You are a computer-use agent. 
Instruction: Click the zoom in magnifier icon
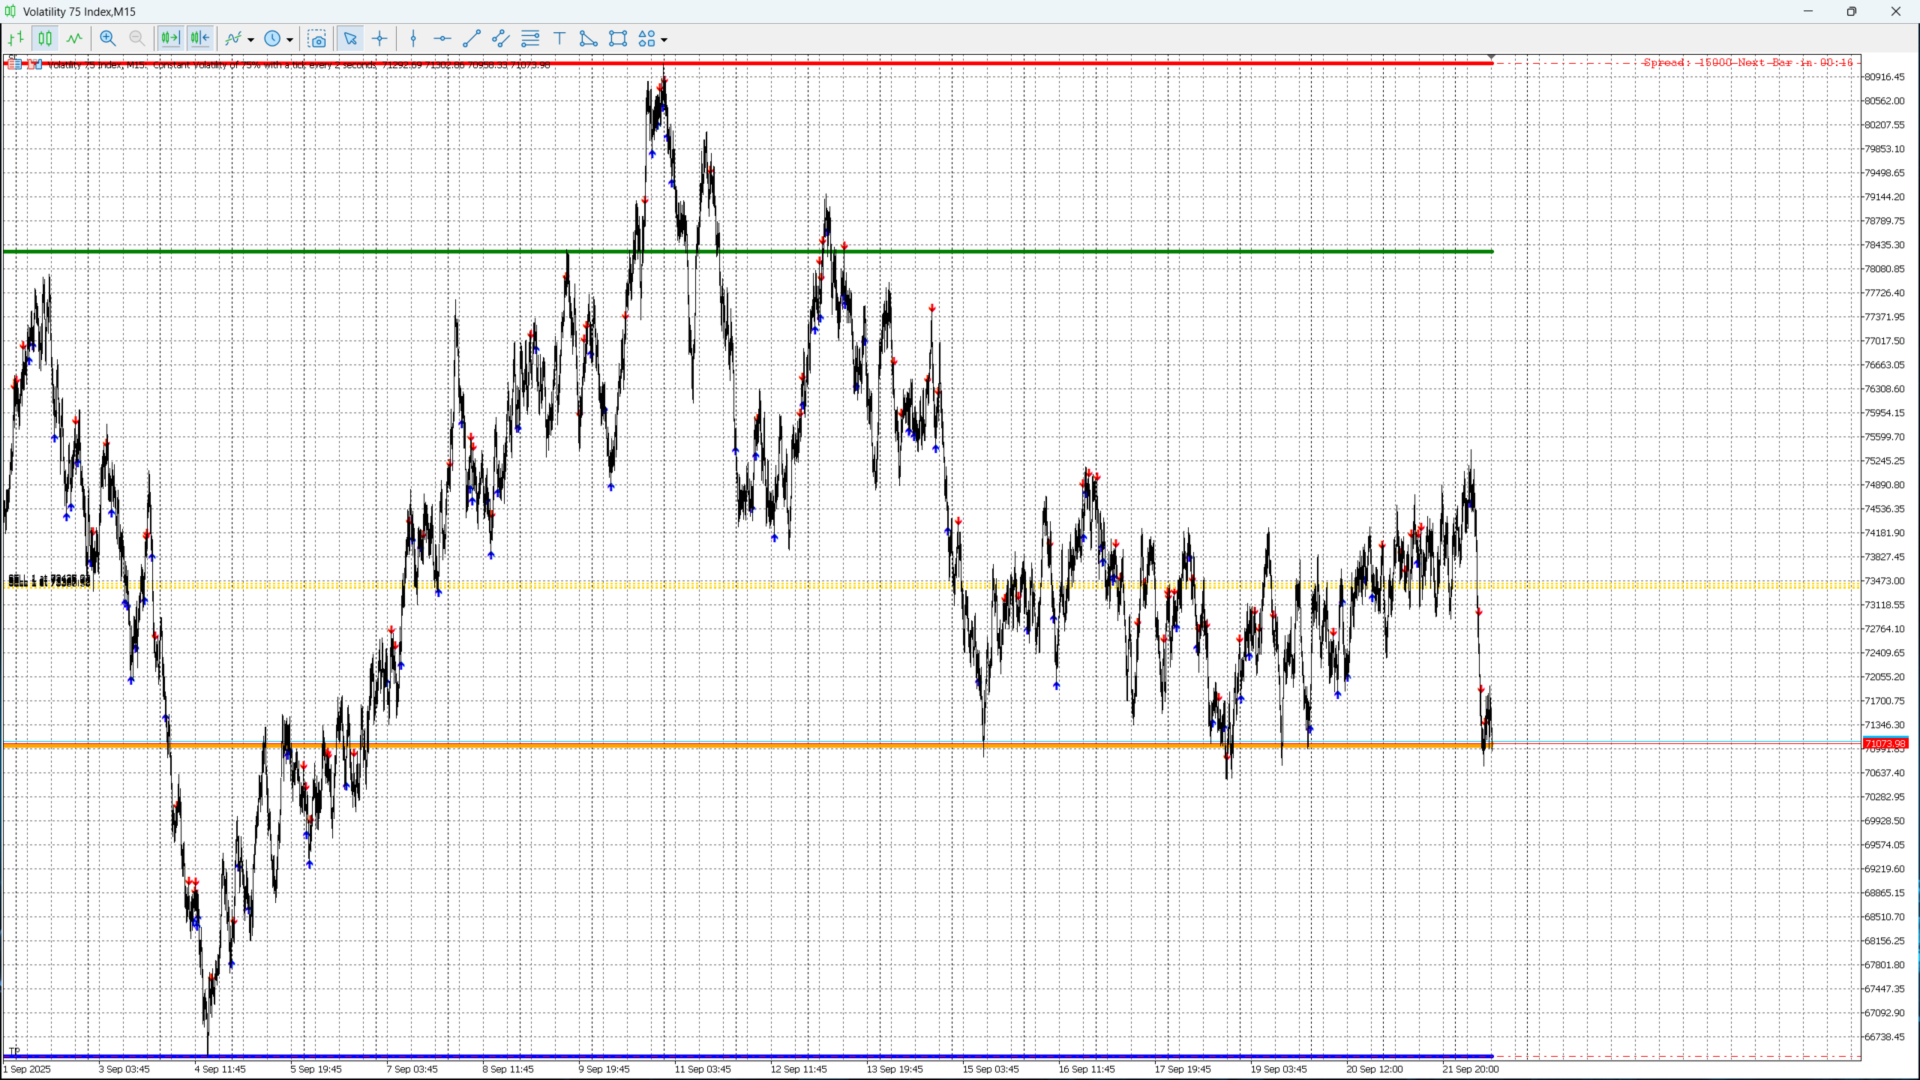pos(108,39)
